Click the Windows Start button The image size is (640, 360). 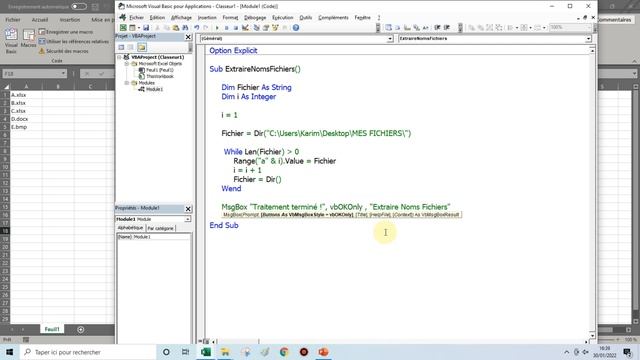pos(10,352)
